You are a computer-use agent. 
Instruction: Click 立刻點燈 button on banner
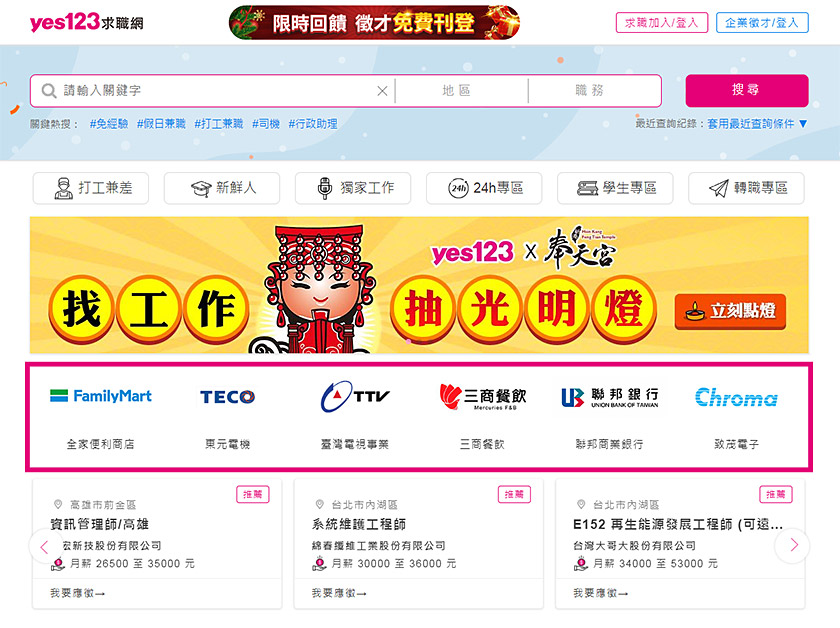[730, 311]
